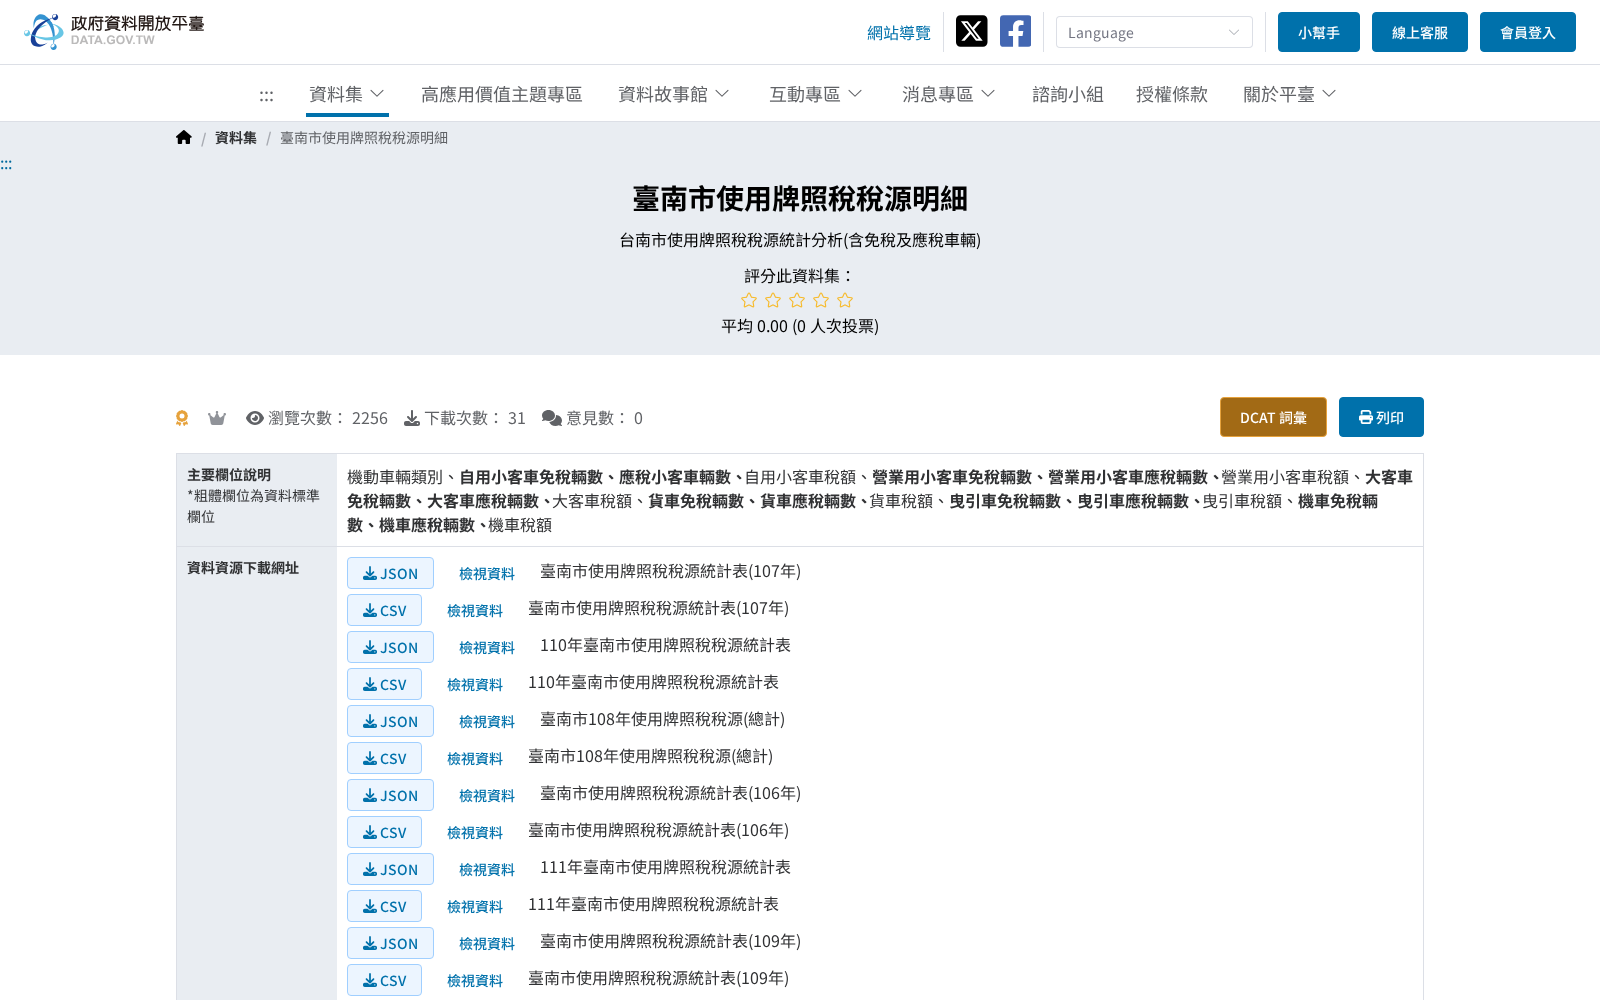Click the DCAT 詞彙 button
Viewport: 1600px width, 1000px height.
point(1273,417)
